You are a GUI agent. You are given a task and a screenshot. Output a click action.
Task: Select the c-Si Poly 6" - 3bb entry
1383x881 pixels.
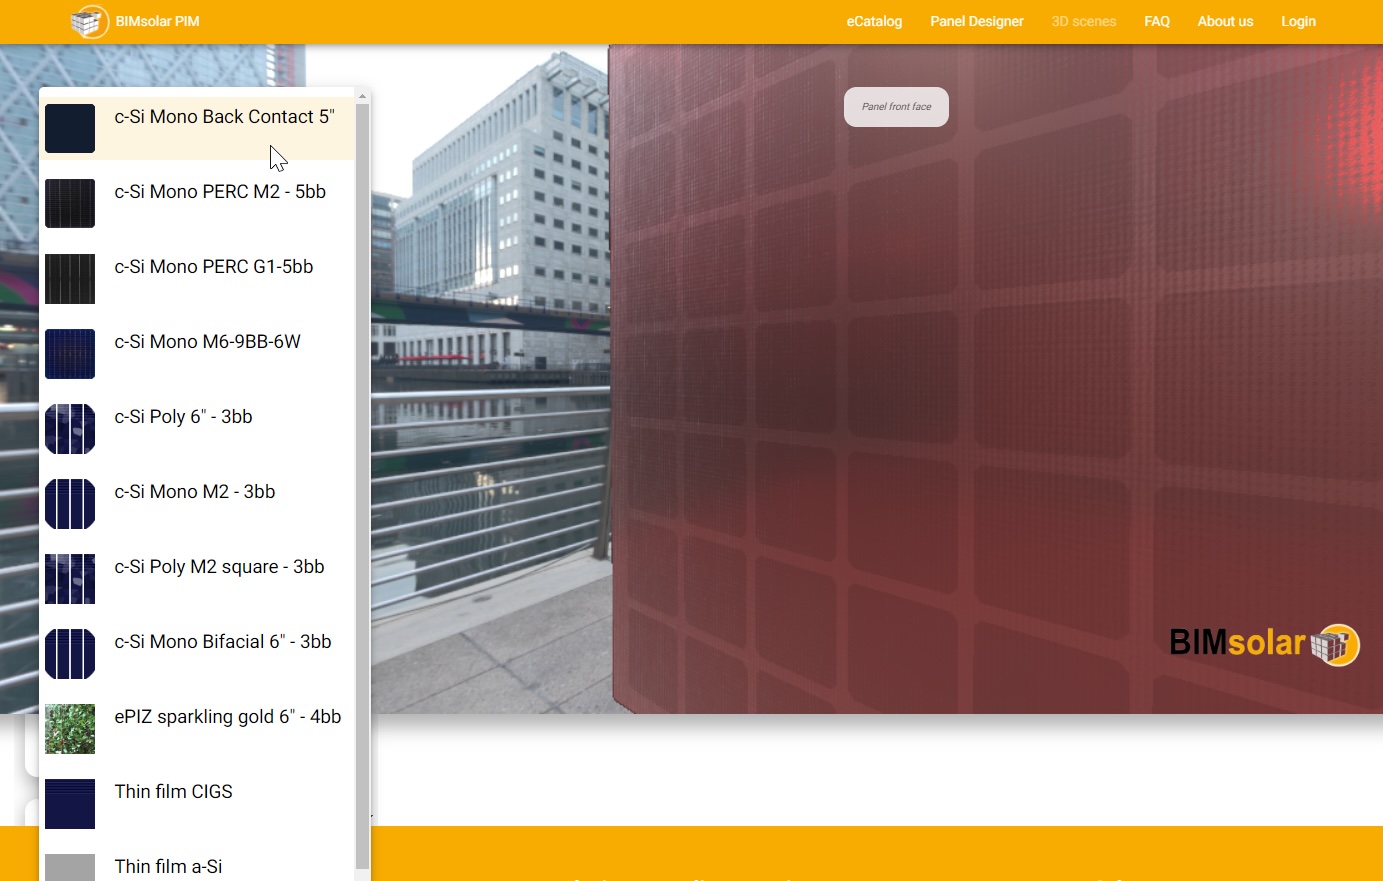(x=183, y=417)
